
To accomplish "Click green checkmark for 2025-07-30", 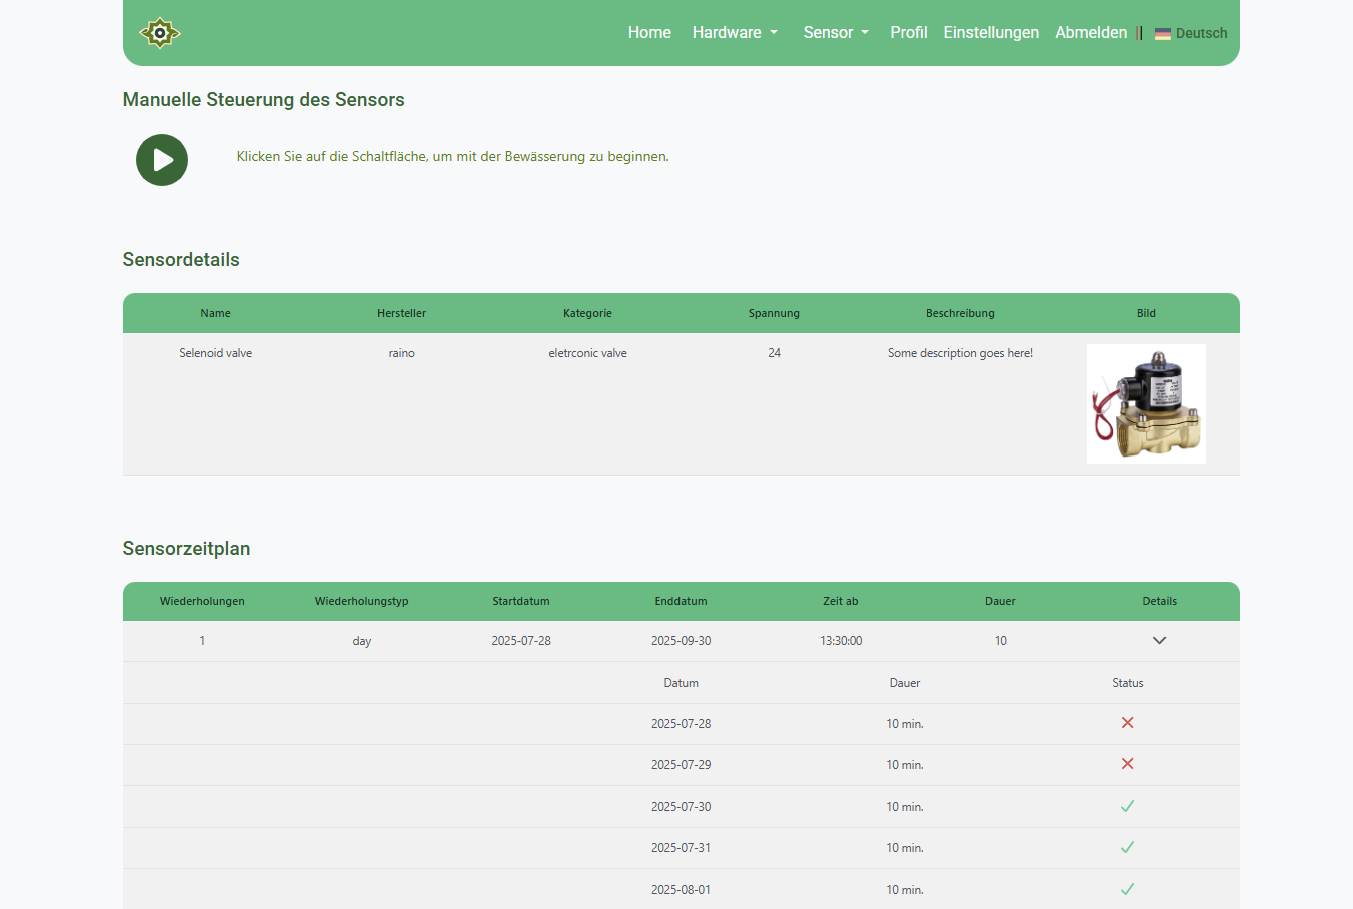I will [x=1127, y=806].
